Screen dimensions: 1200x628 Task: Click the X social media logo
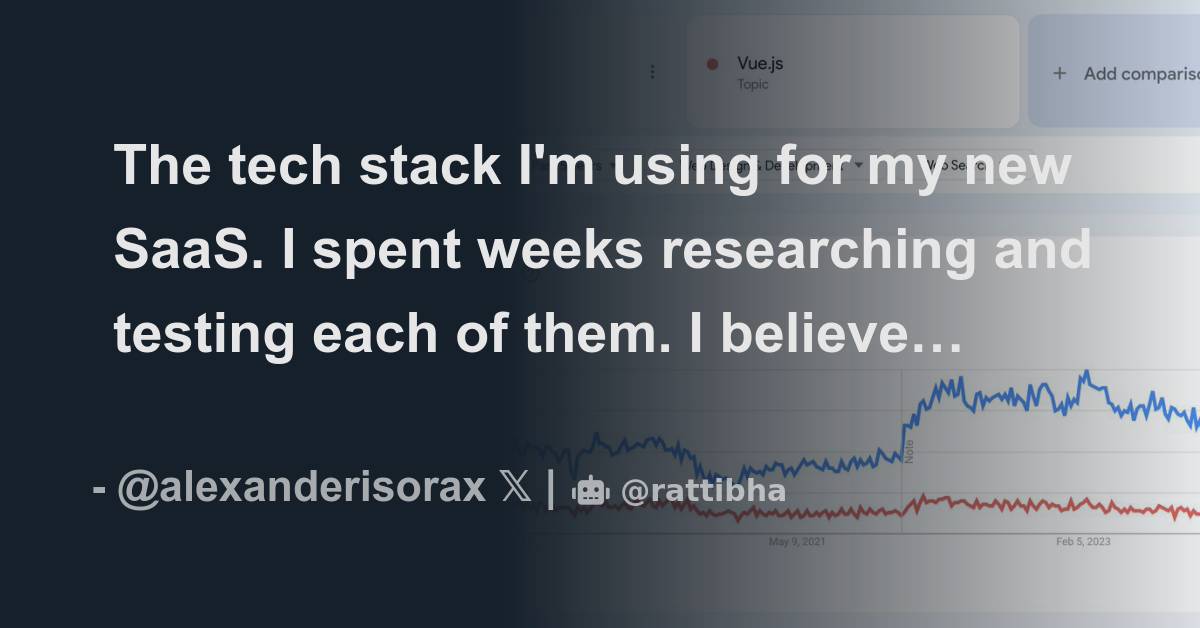[513, 487]
